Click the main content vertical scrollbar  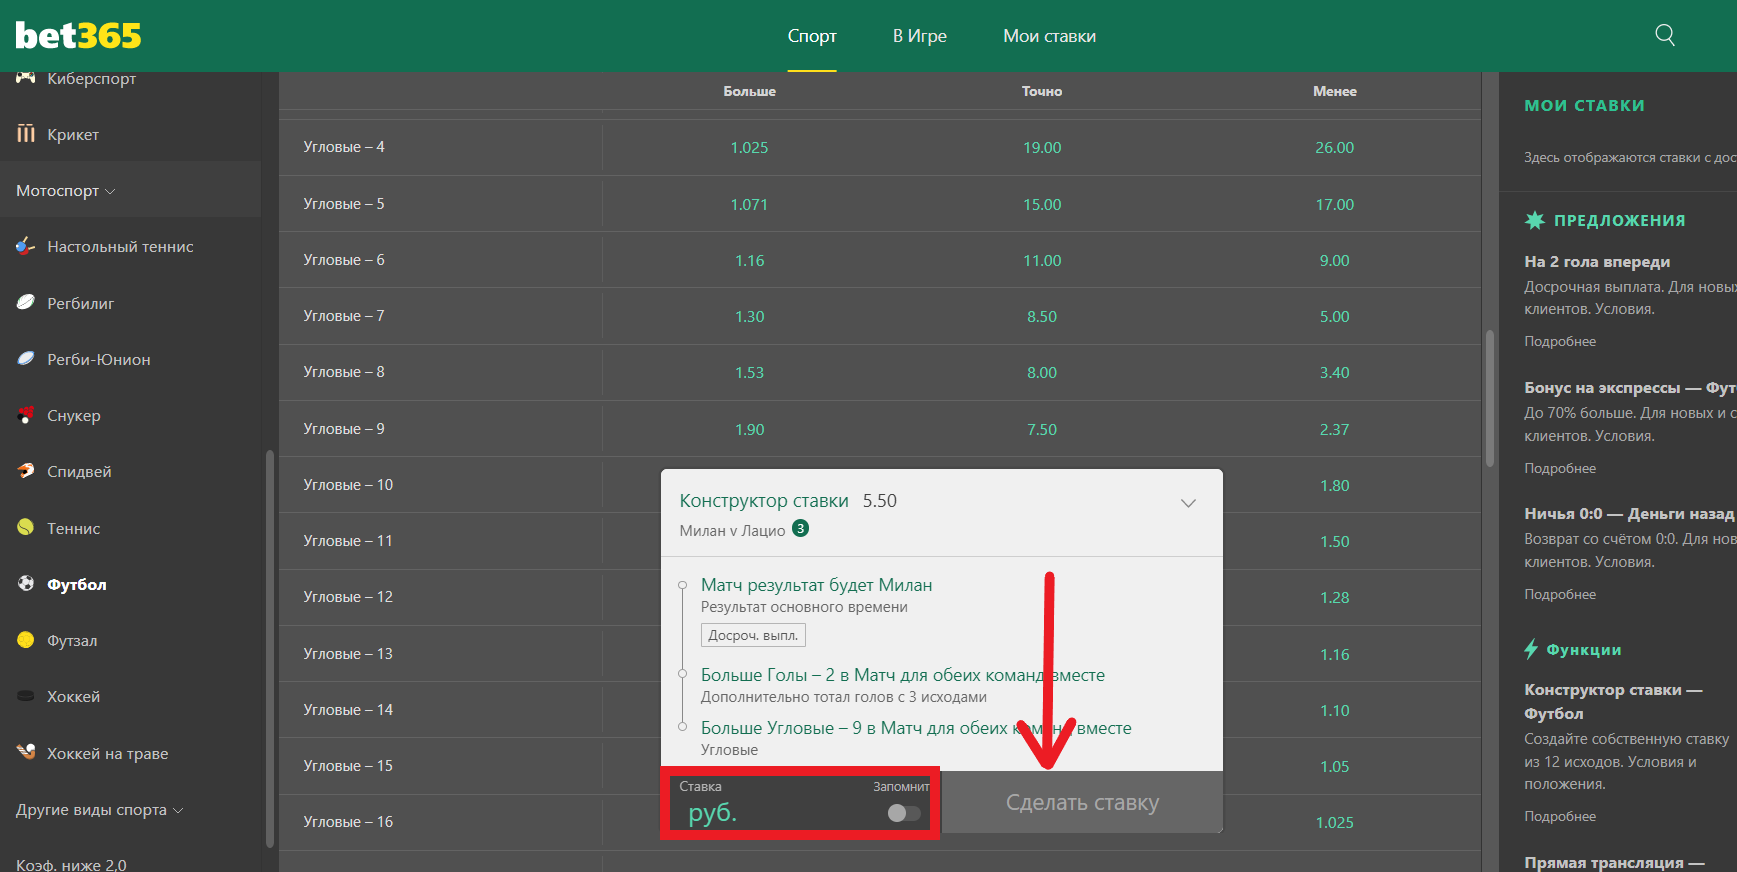(x=1490, y=398)
